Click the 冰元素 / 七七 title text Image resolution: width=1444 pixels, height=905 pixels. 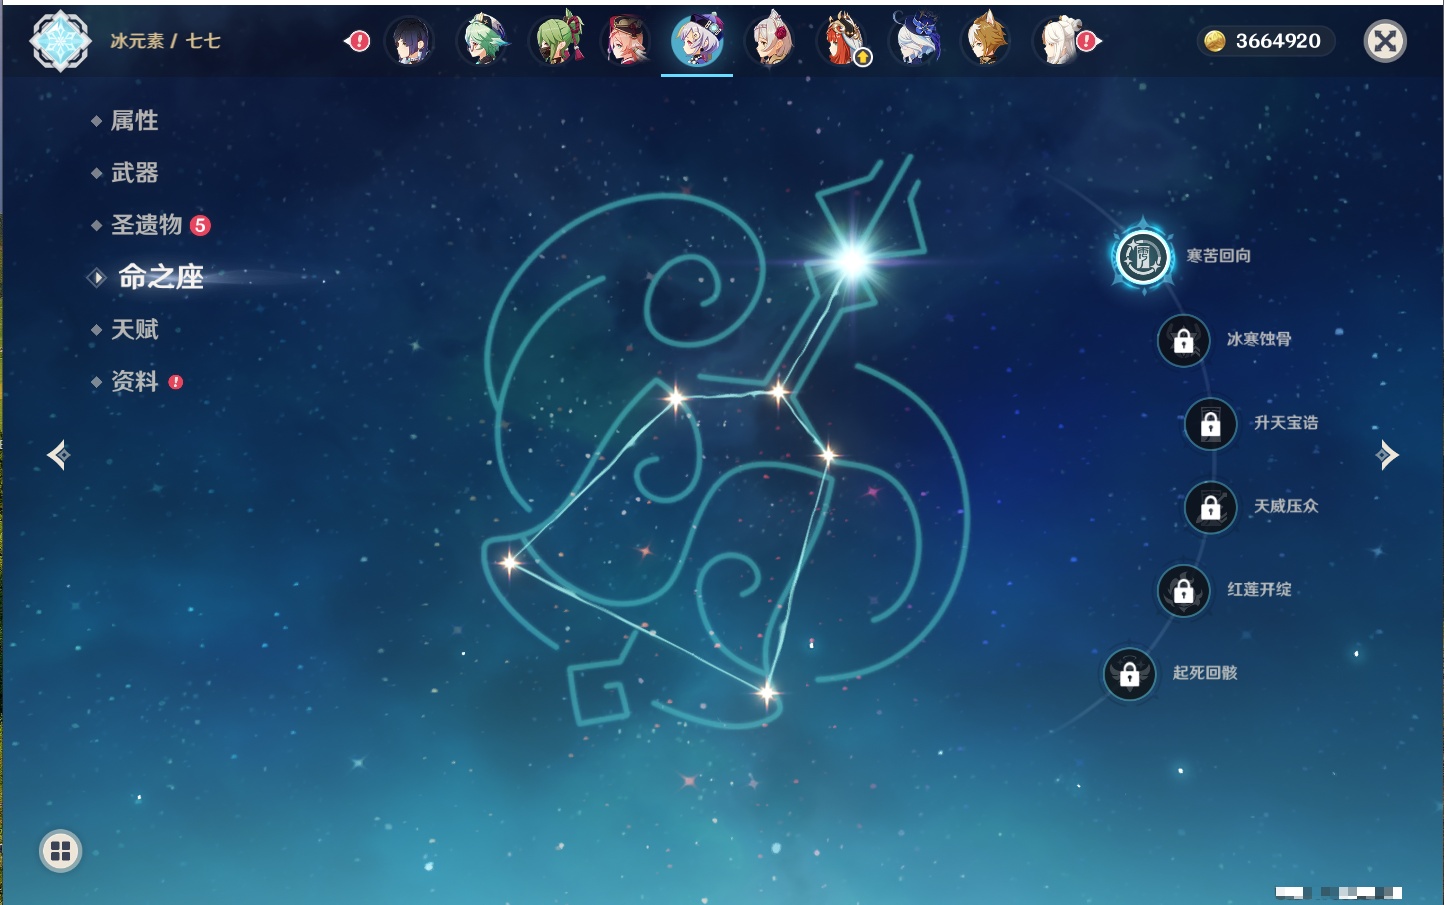tap(165, 41)
